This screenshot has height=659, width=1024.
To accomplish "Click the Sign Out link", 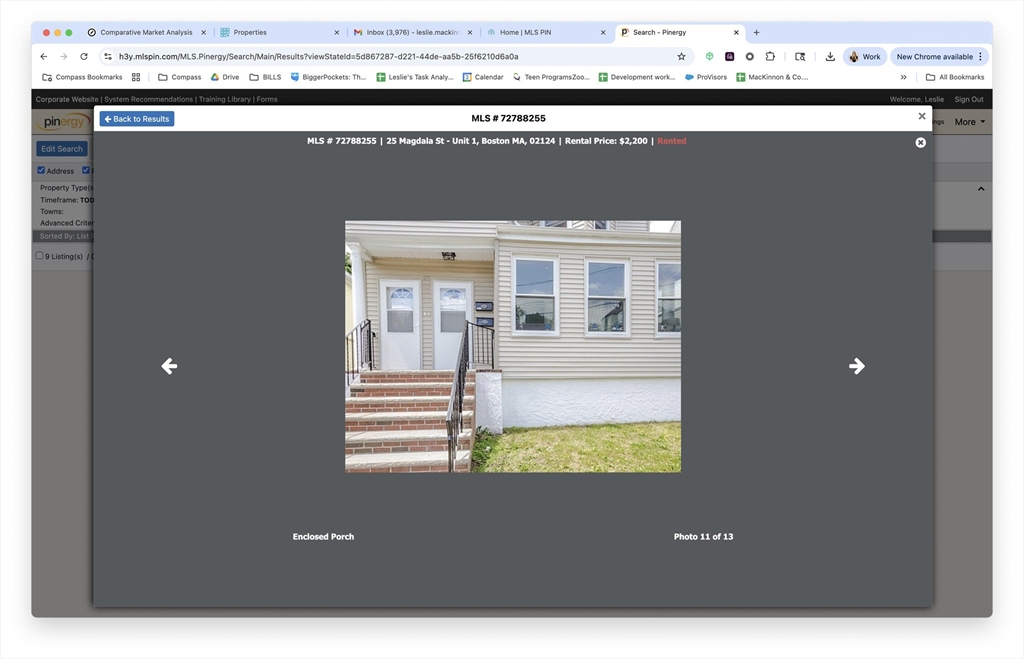I will [968, 99].
